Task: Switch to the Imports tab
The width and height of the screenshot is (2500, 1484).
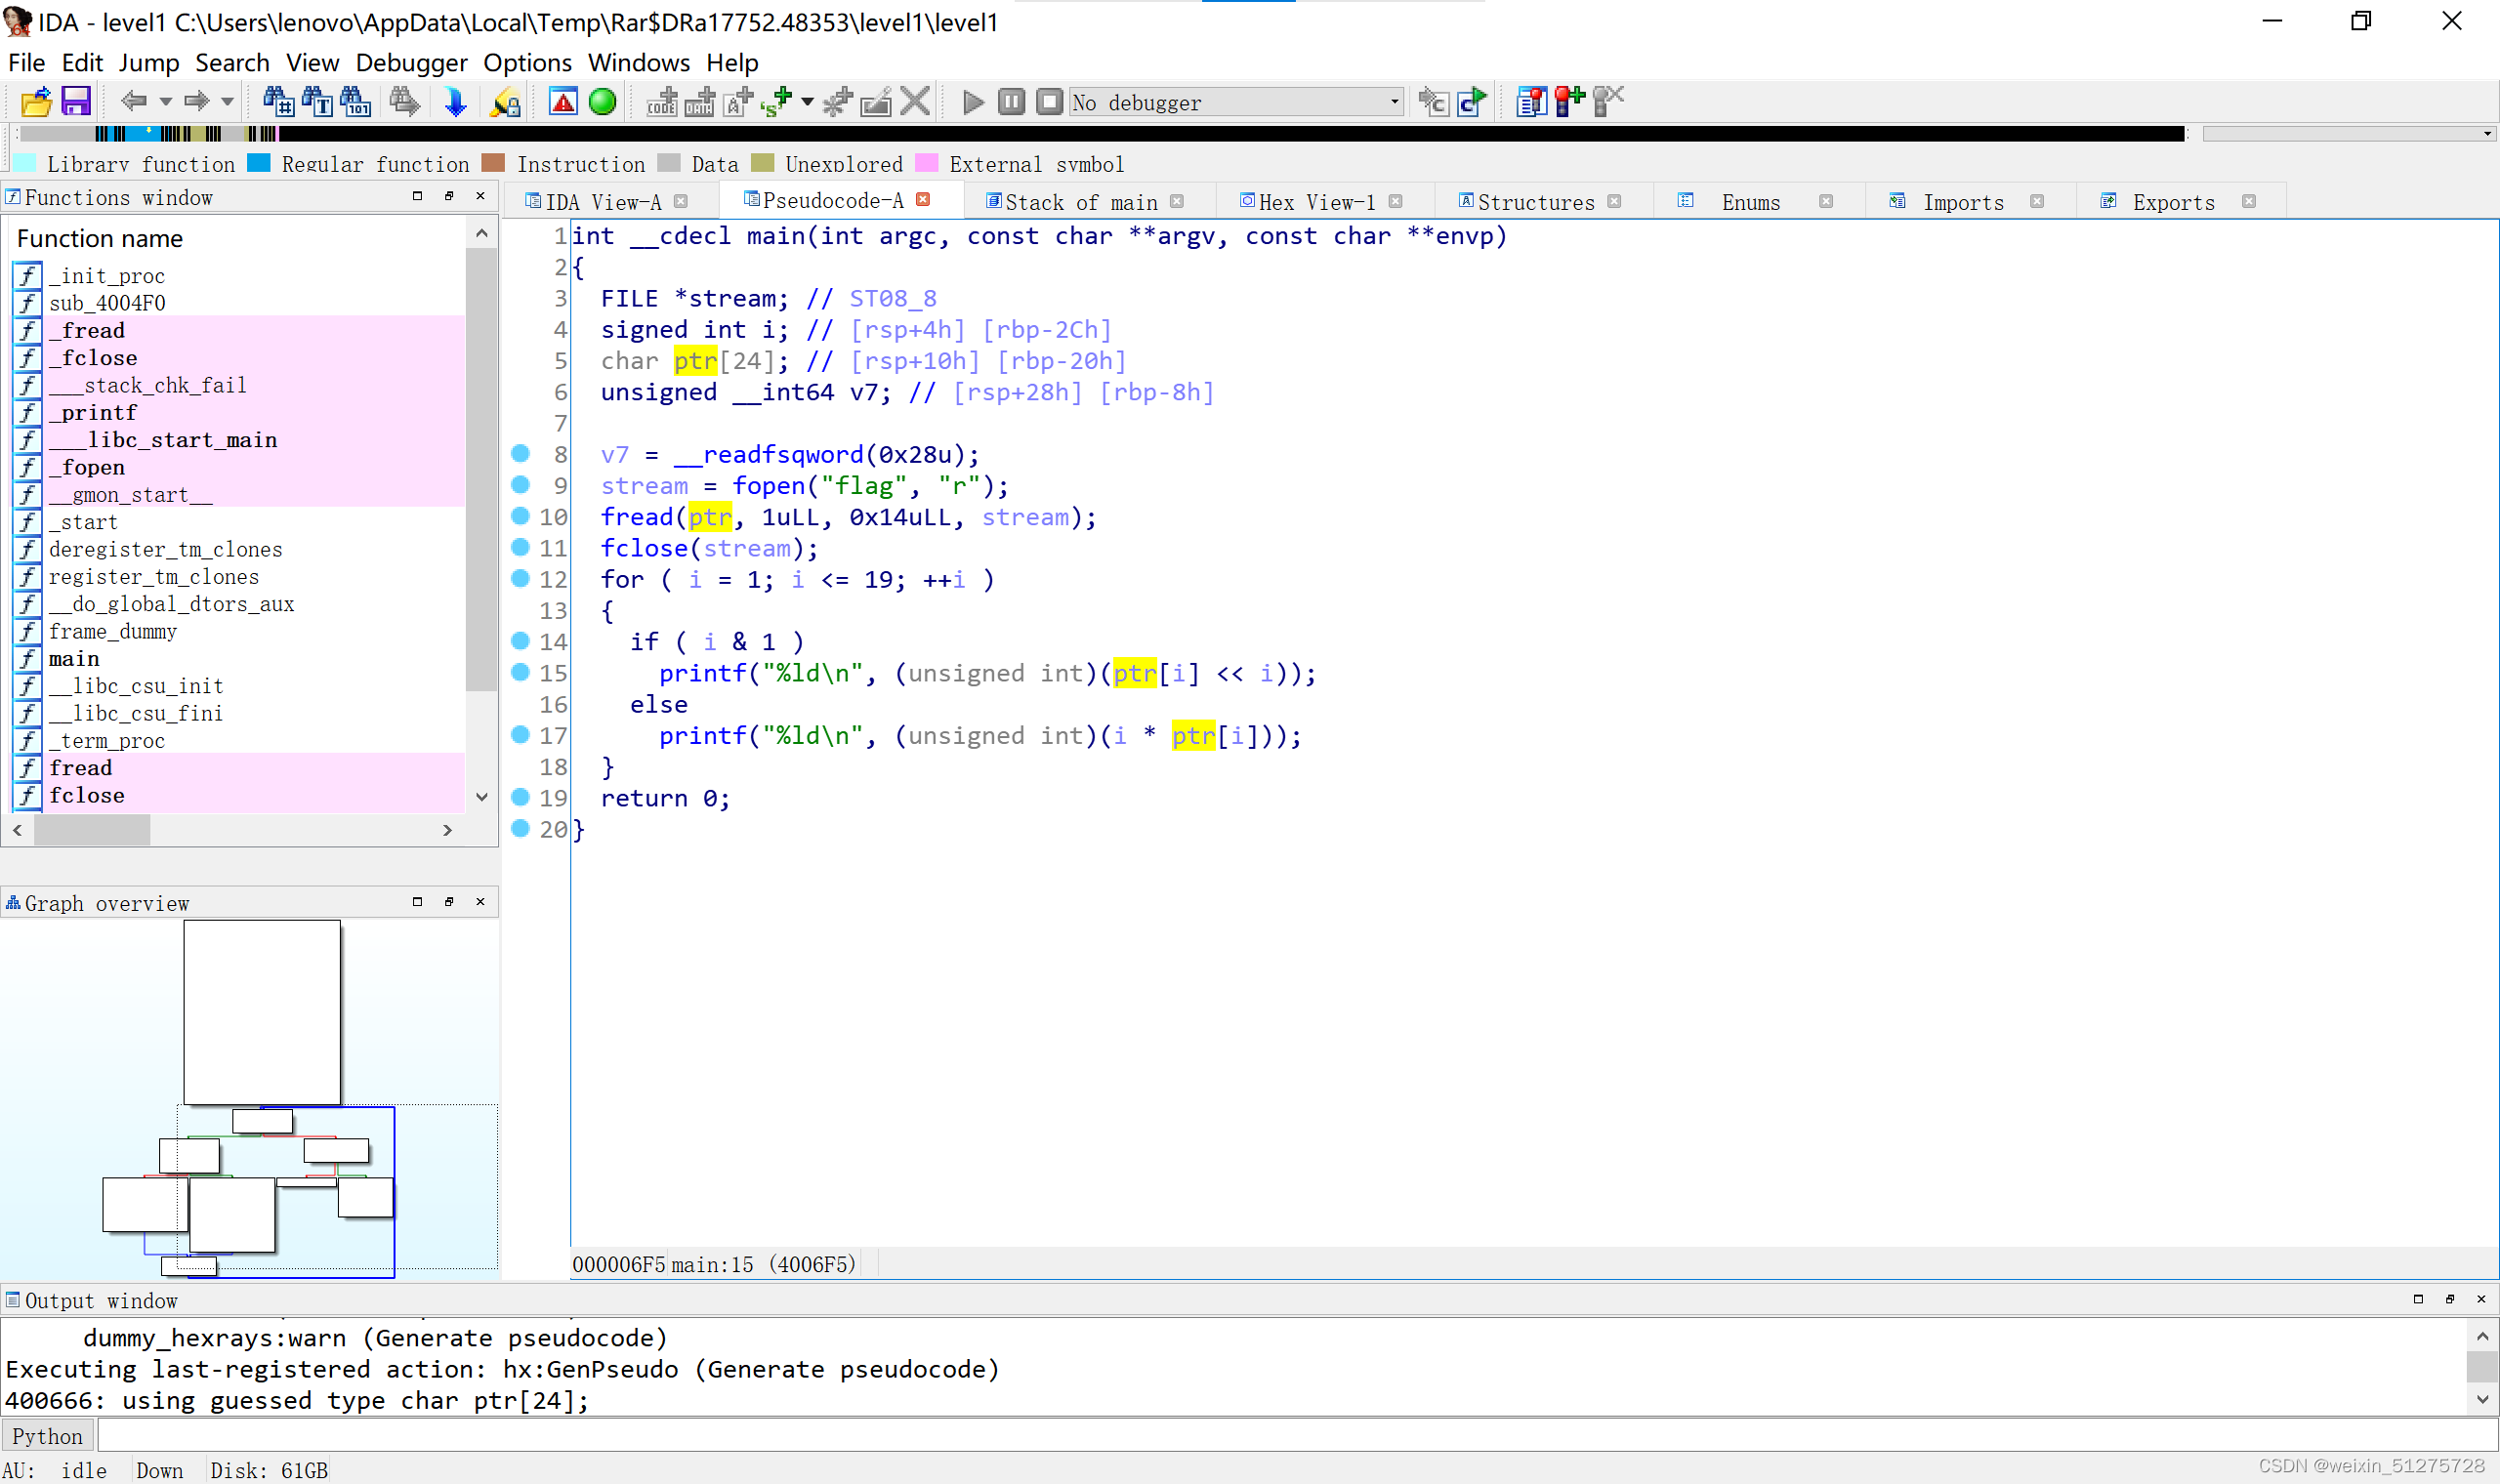Action: point(1963,202)
